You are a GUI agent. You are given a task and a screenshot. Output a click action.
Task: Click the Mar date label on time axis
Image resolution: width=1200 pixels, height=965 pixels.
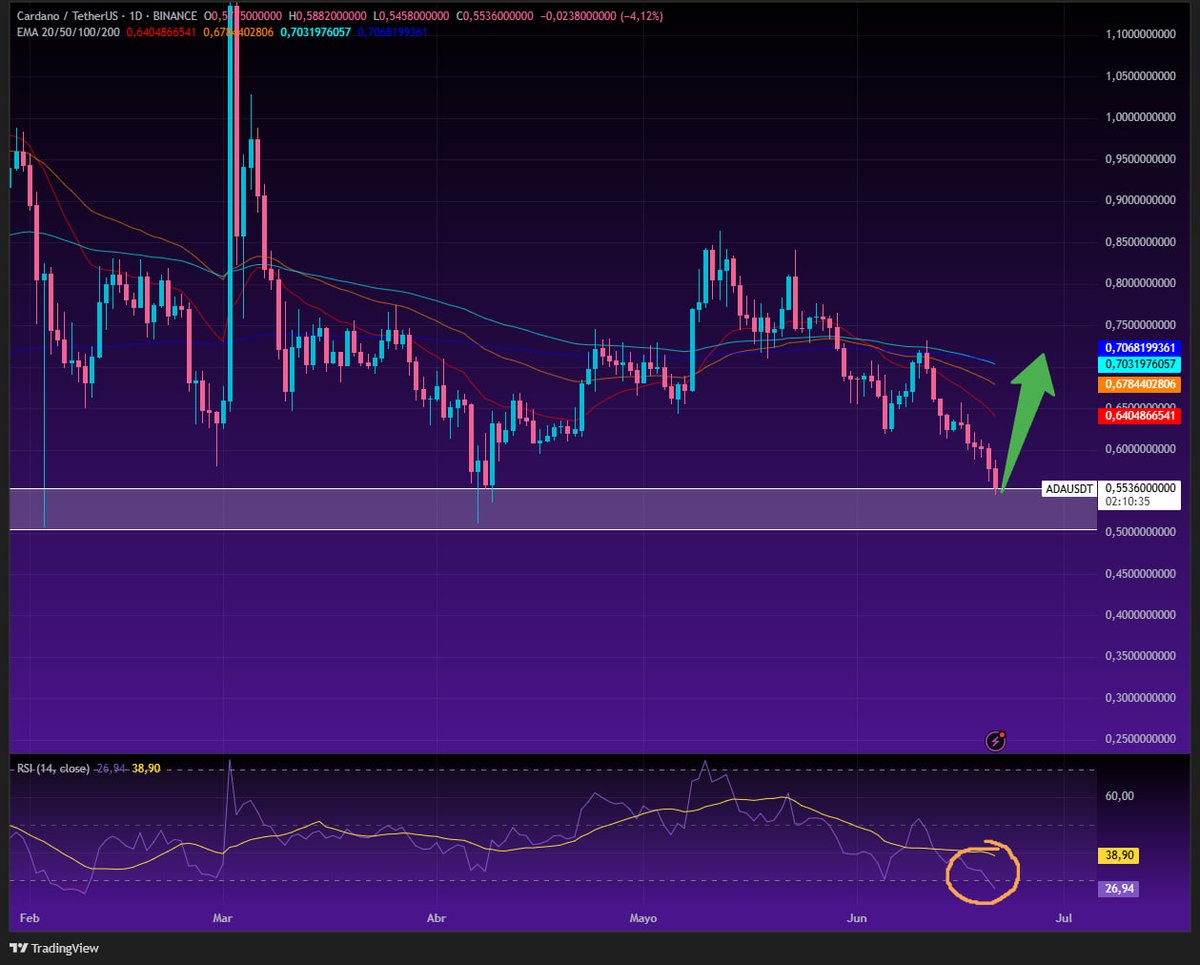223,917
